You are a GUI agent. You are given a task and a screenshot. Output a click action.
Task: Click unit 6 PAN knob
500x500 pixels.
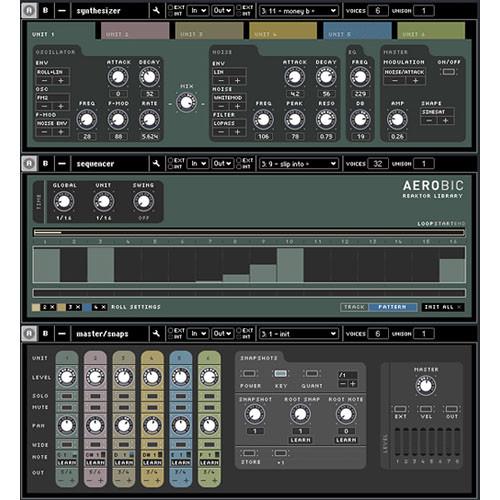pyautogui.click(x=209, y=426)
